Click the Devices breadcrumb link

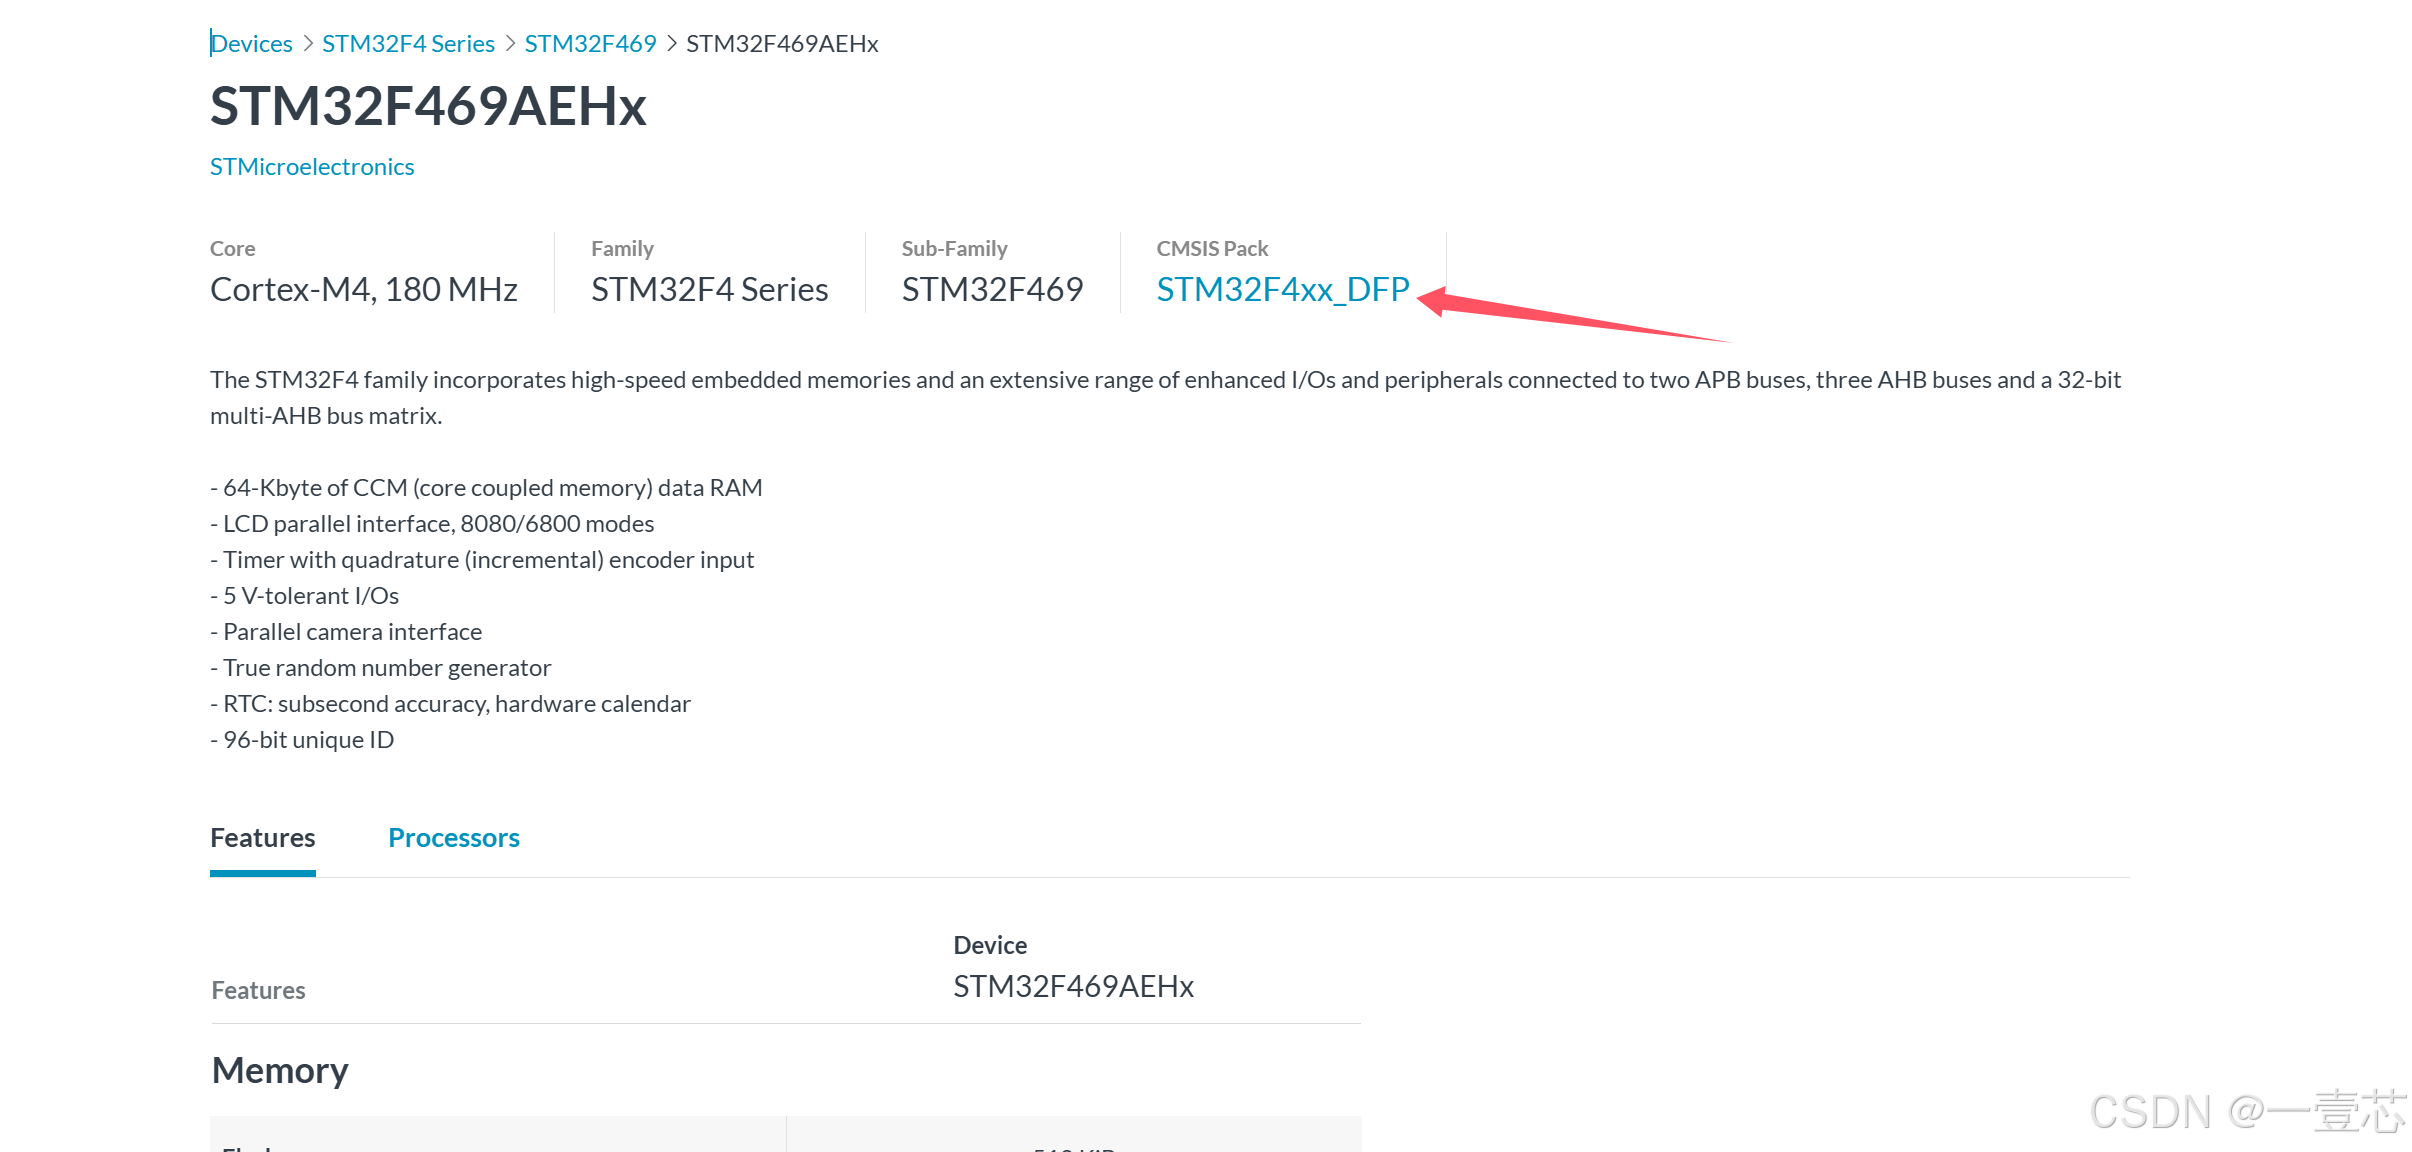pos(251,44)
